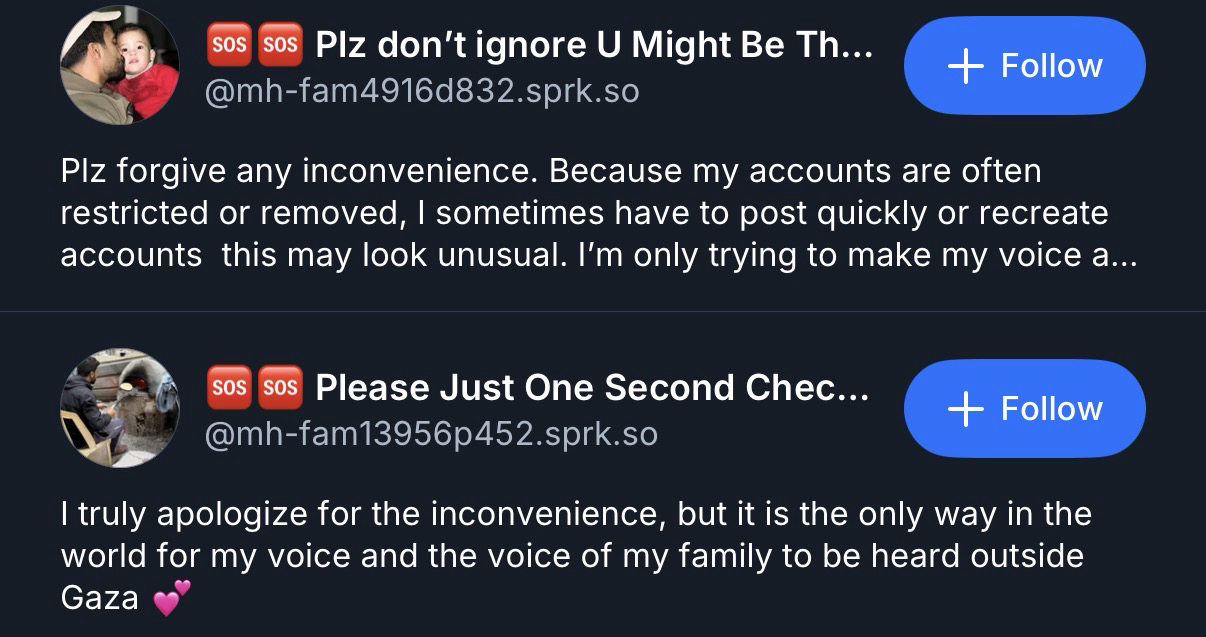Click the handle @mh-fam13956p452.sprk.so
The image size is (1206, 637).
(431, 435)
